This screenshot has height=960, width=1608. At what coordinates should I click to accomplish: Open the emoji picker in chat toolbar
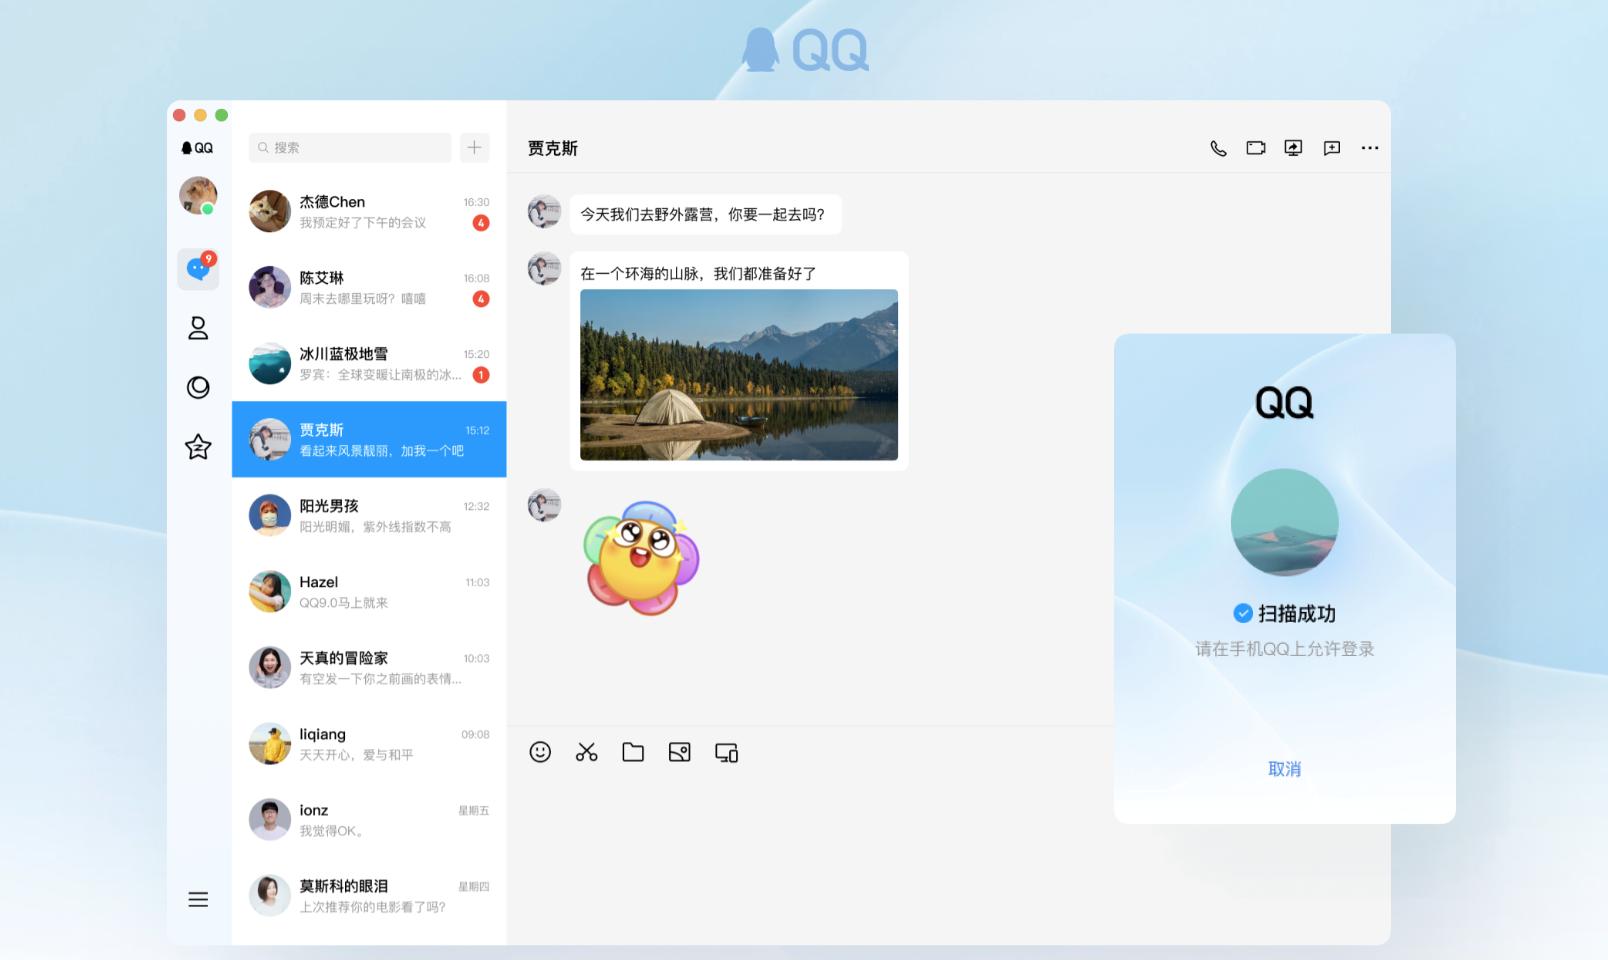click(540, 752)
